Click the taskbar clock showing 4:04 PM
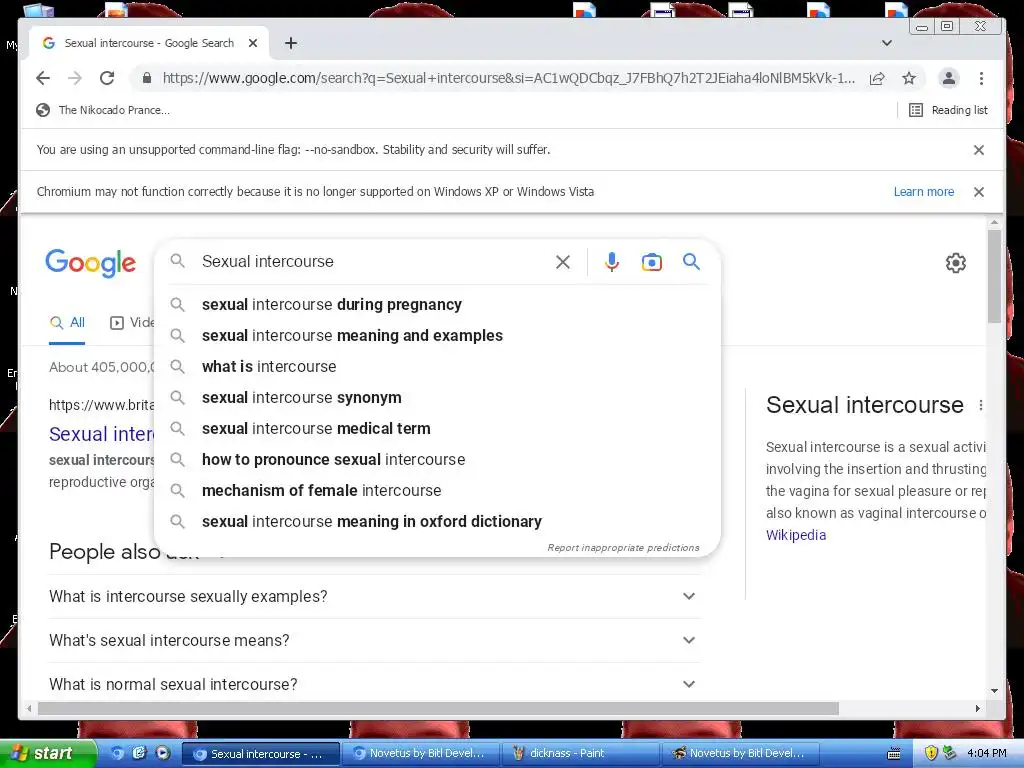1024x768 pixels. [987, 754]
